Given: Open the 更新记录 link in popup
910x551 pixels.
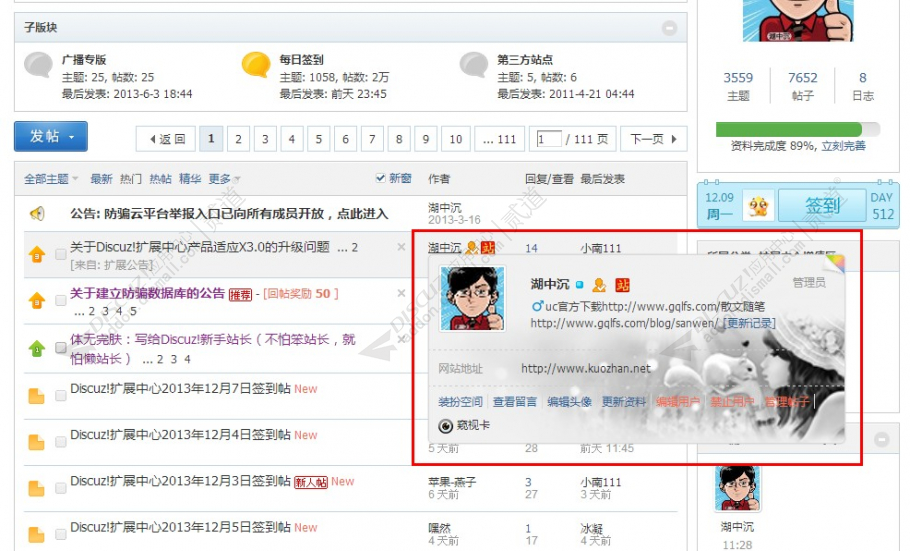Looking at the screenshot, I should (749, 323).
